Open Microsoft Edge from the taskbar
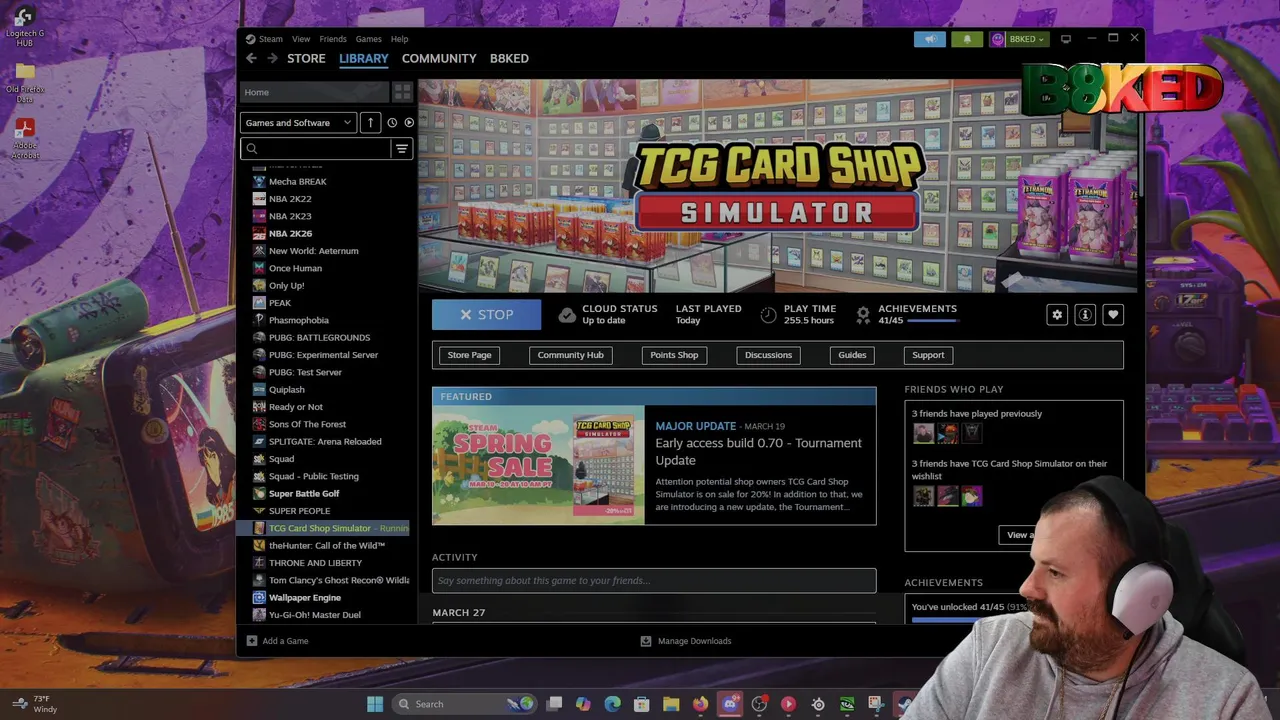 pyautogui.click(x=612, y=704)
